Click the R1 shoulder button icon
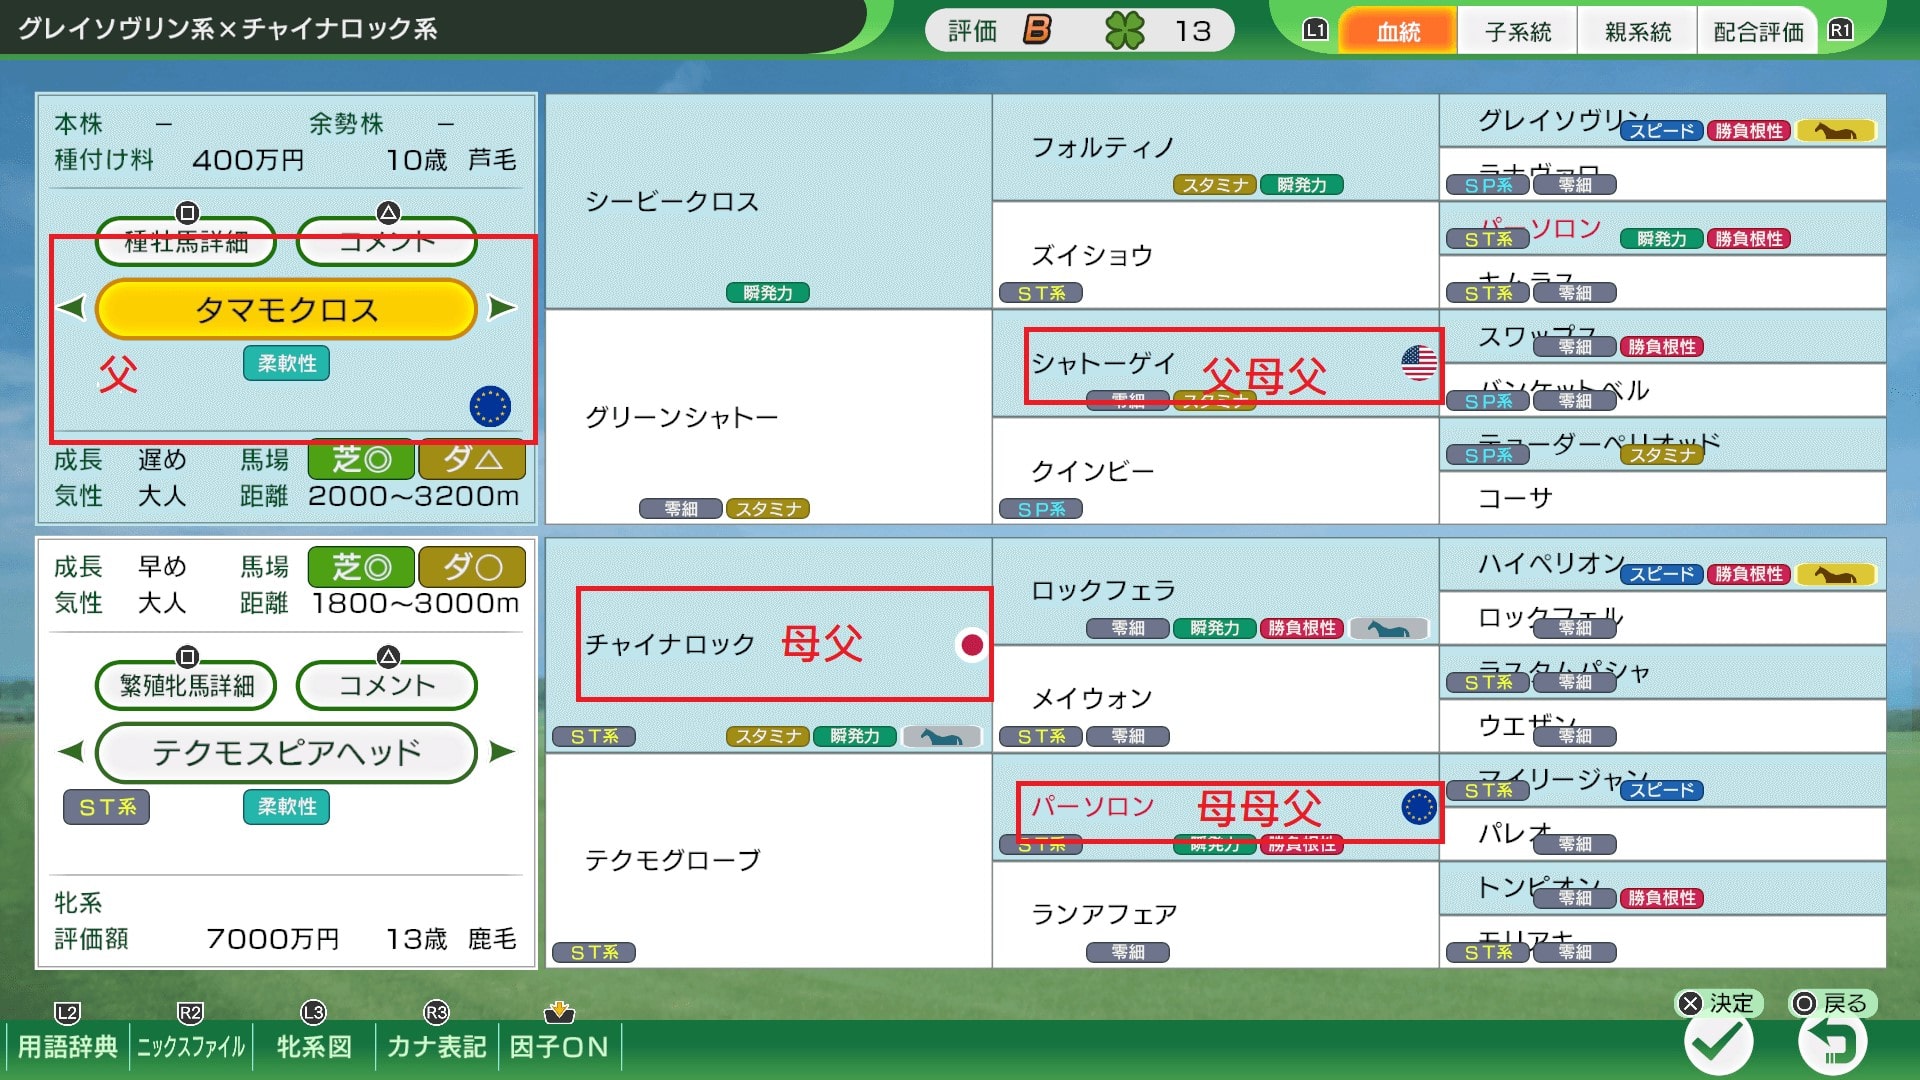This screenshot has width=1920, height=1080. (x=1840, y=30)
